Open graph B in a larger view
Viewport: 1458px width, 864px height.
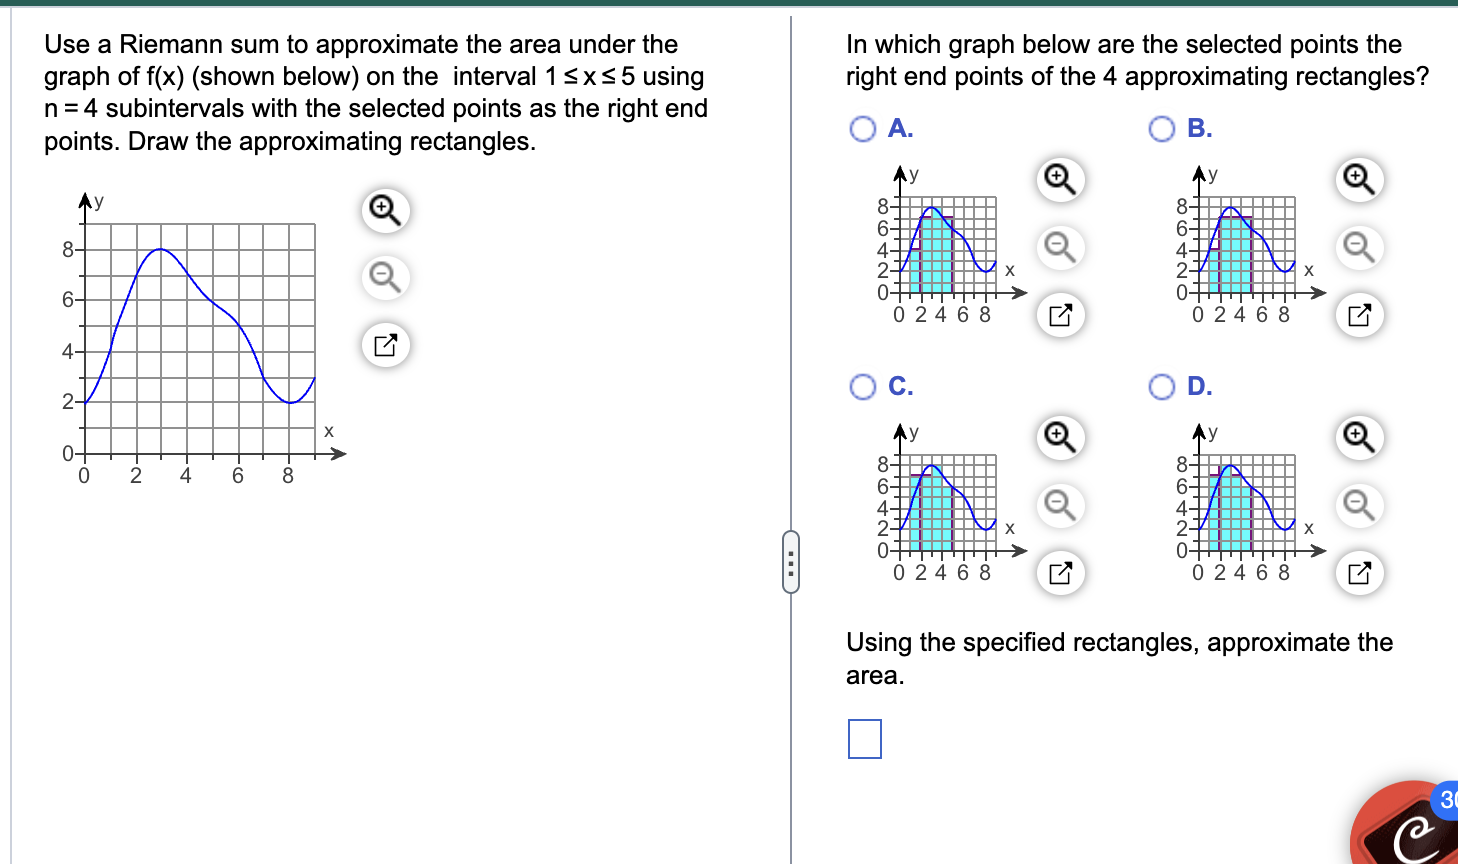pos(1359,314)
